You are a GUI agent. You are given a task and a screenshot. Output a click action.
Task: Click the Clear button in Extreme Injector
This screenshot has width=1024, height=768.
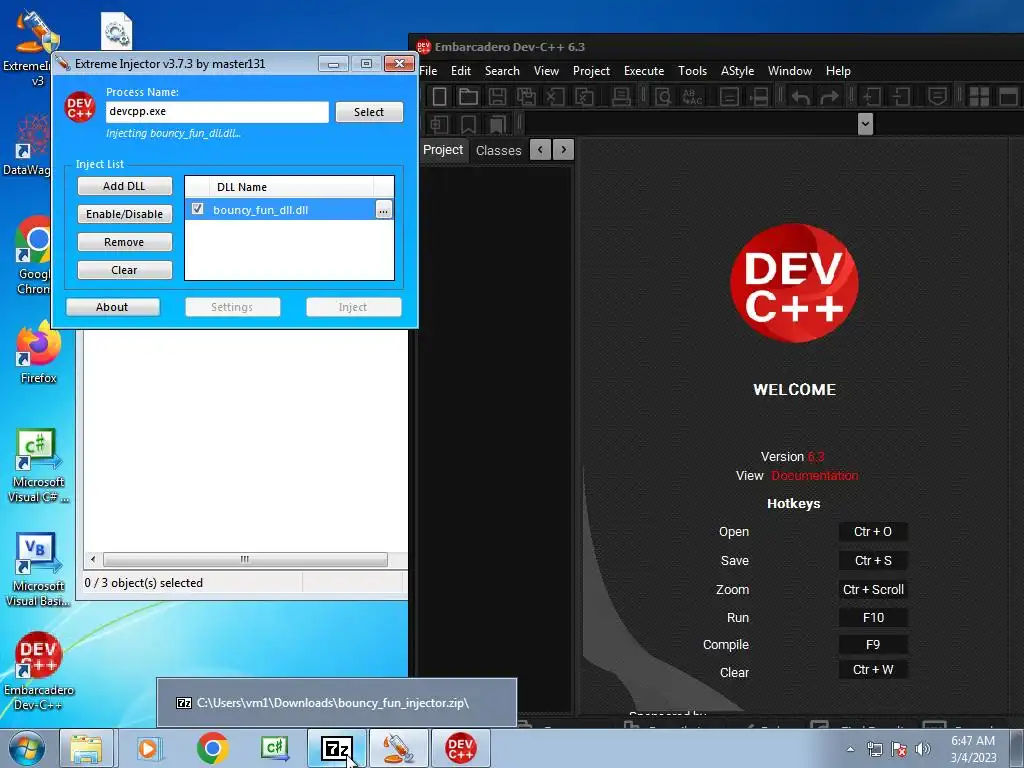point(125,270)
